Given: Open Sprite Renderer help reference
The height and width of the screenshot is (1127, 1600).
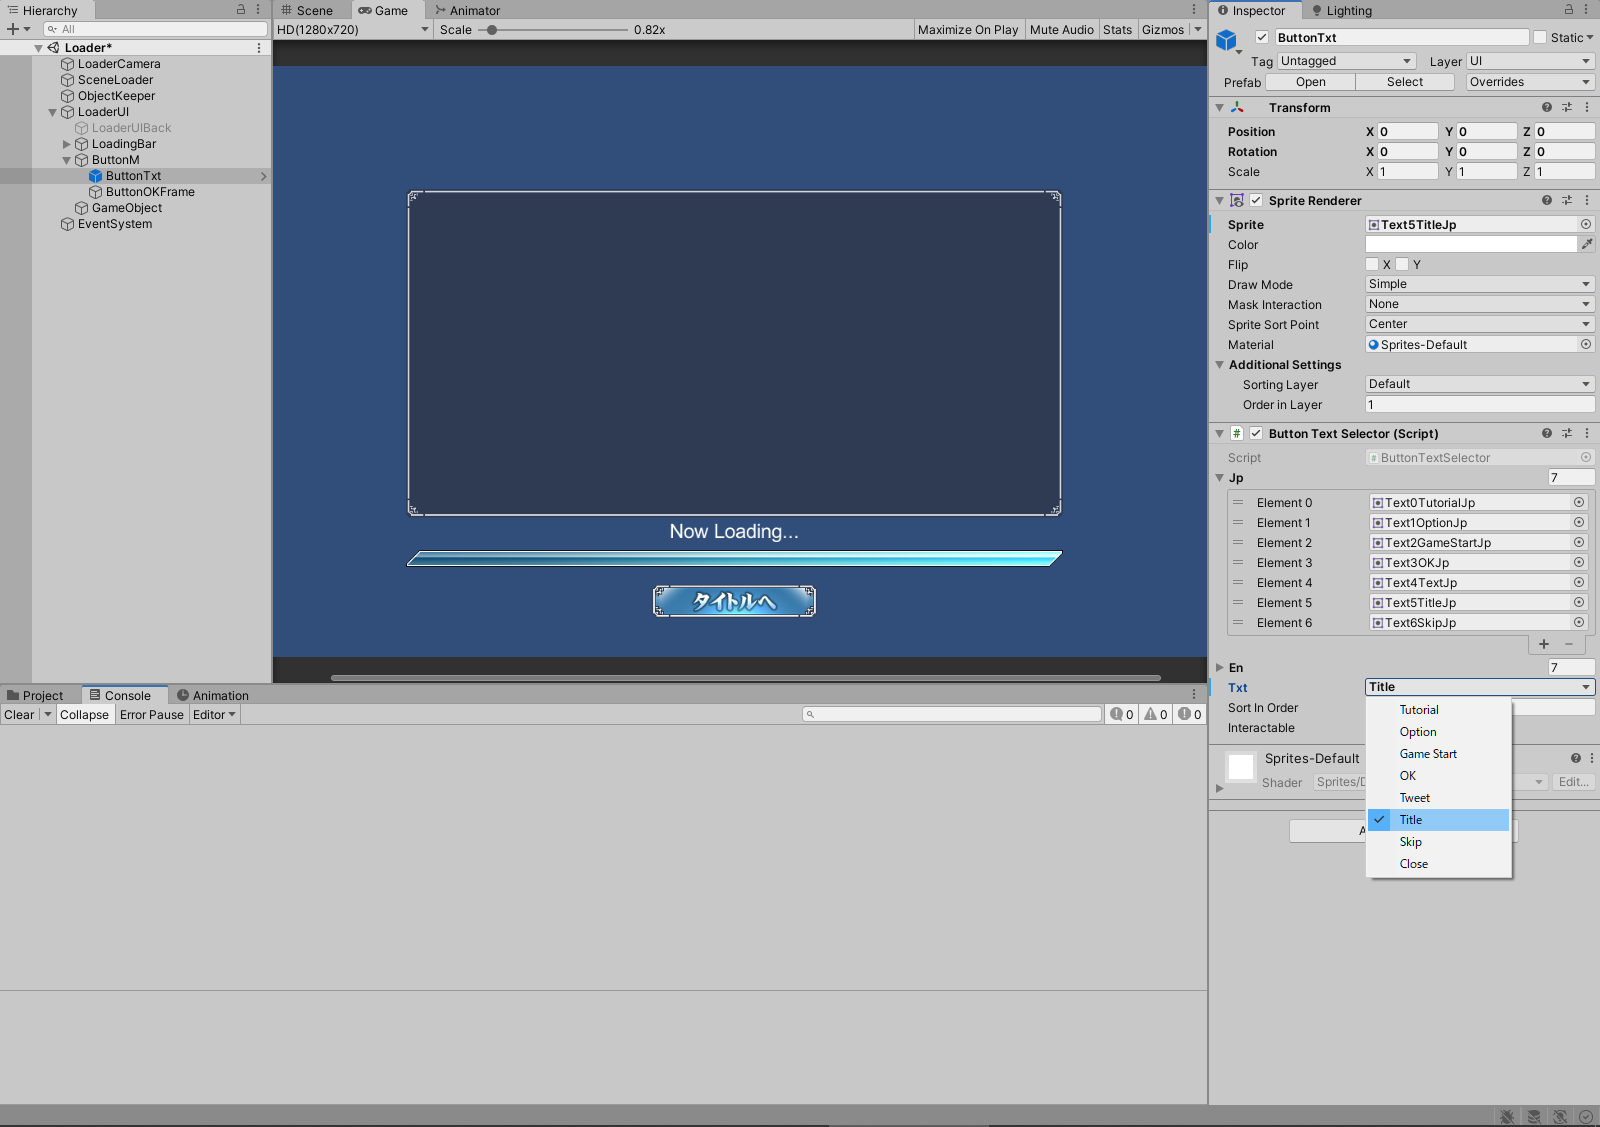Looking at the screenshot, I should (x=1547, y=200).
